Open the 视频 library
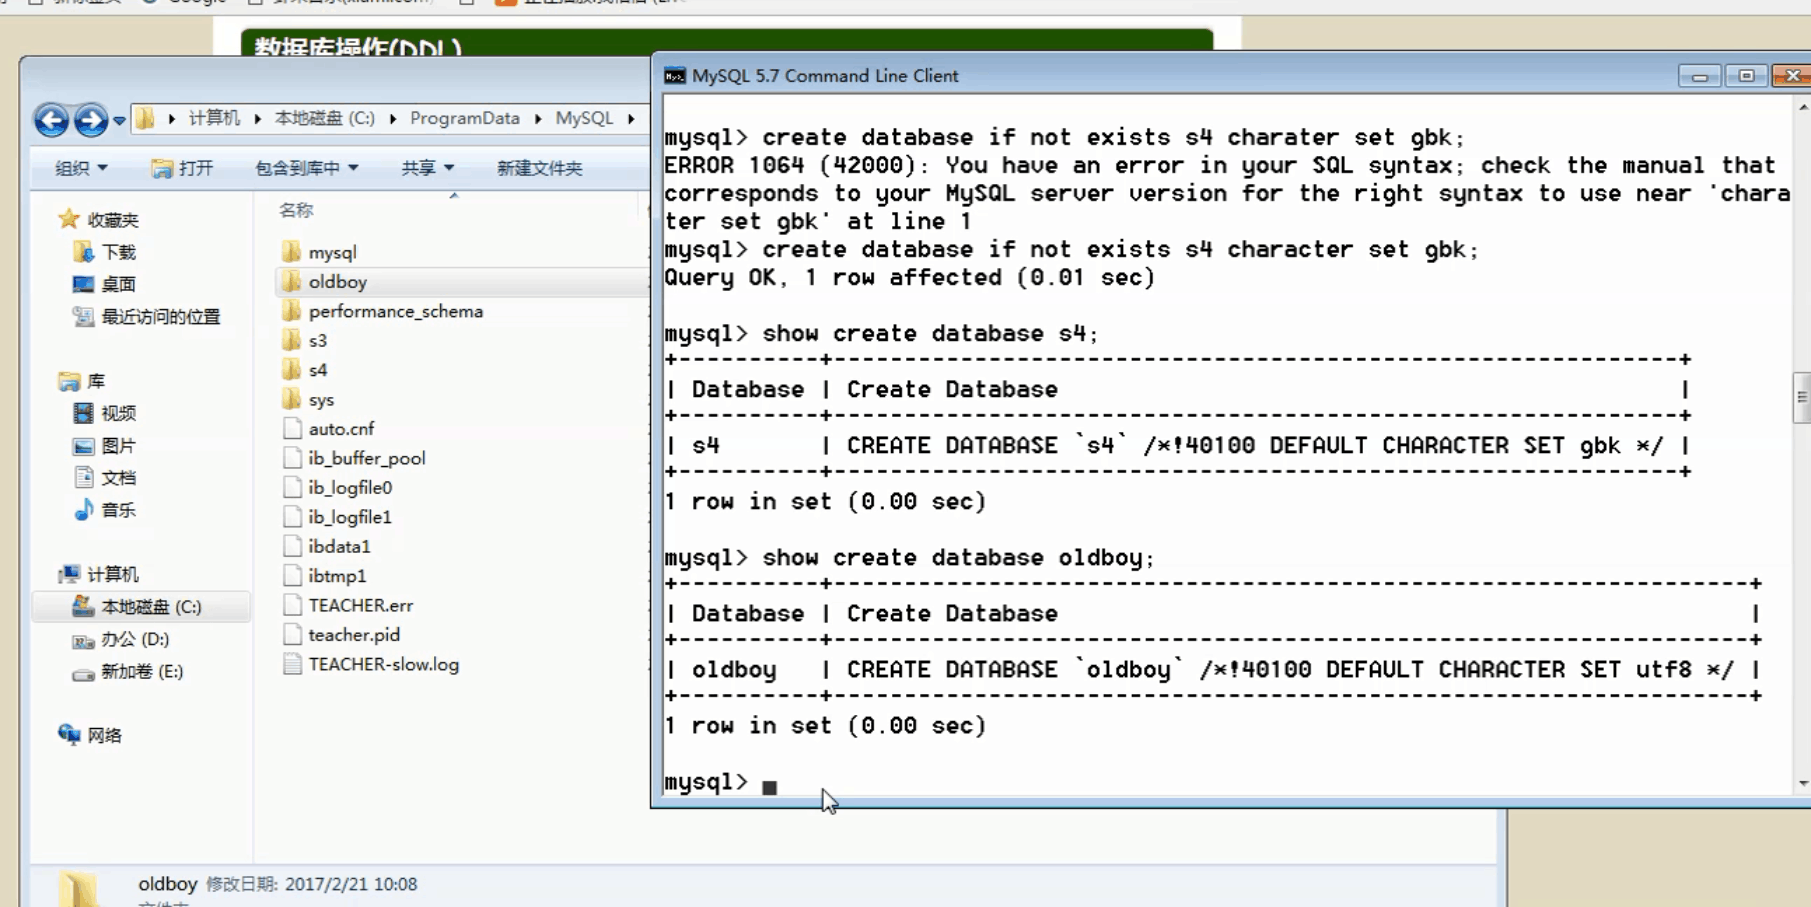This screenshot has height=907, width=1811. point(118,413)
